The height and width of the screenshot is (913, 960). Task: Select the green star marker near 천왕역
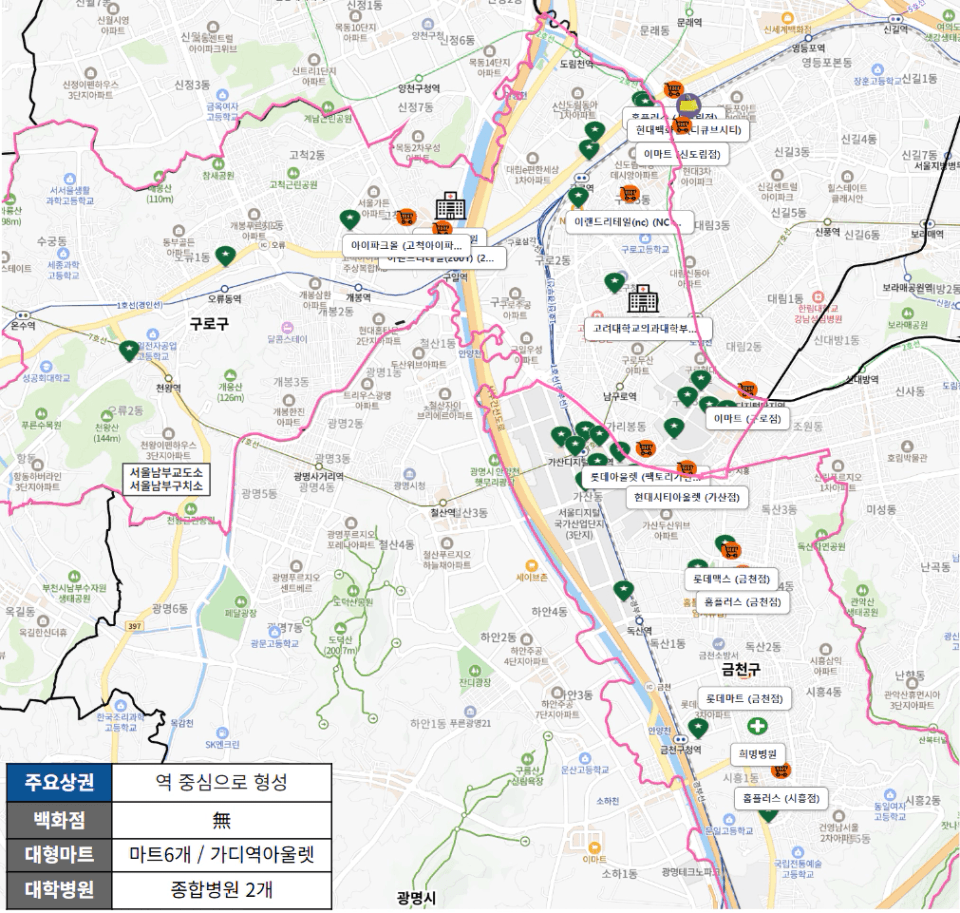129,351
